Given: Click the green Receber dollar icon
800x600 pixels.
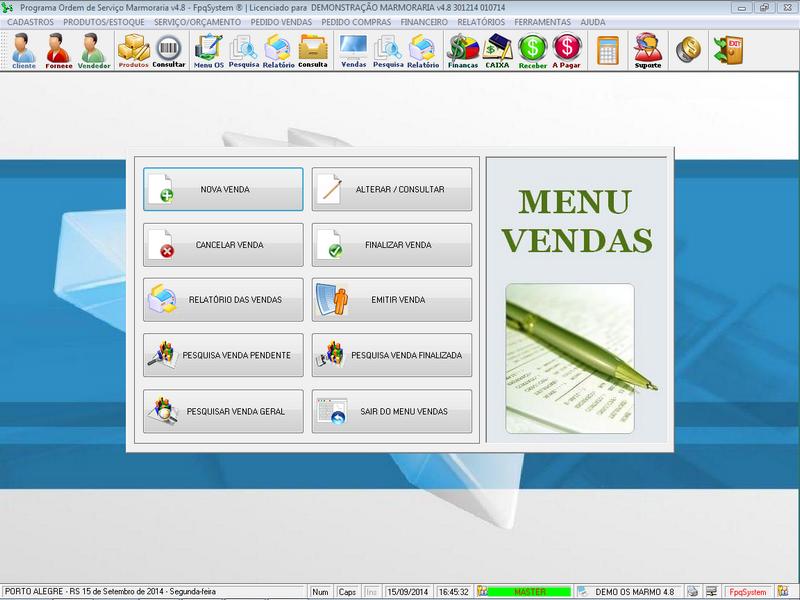Looking at the screenshot, I should point(532,51).
